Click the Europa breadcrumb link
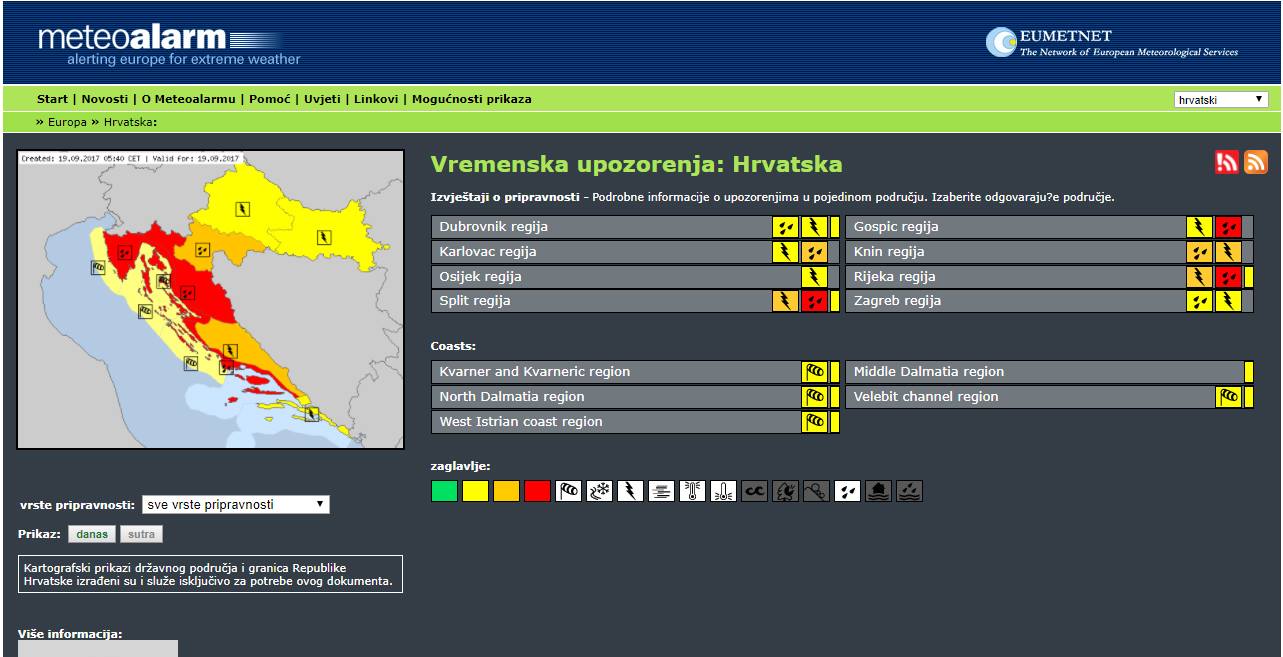1283x657 pixels. click(67, 122)
